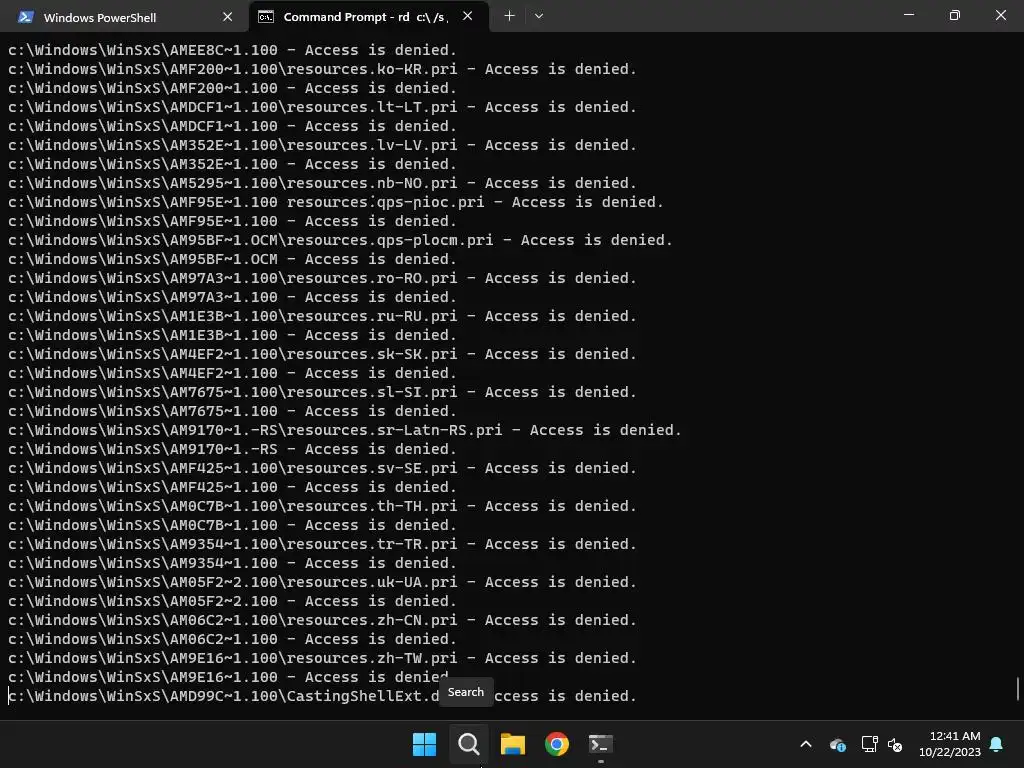Click the resources.lt-LT.pri output line

[322, 107]
